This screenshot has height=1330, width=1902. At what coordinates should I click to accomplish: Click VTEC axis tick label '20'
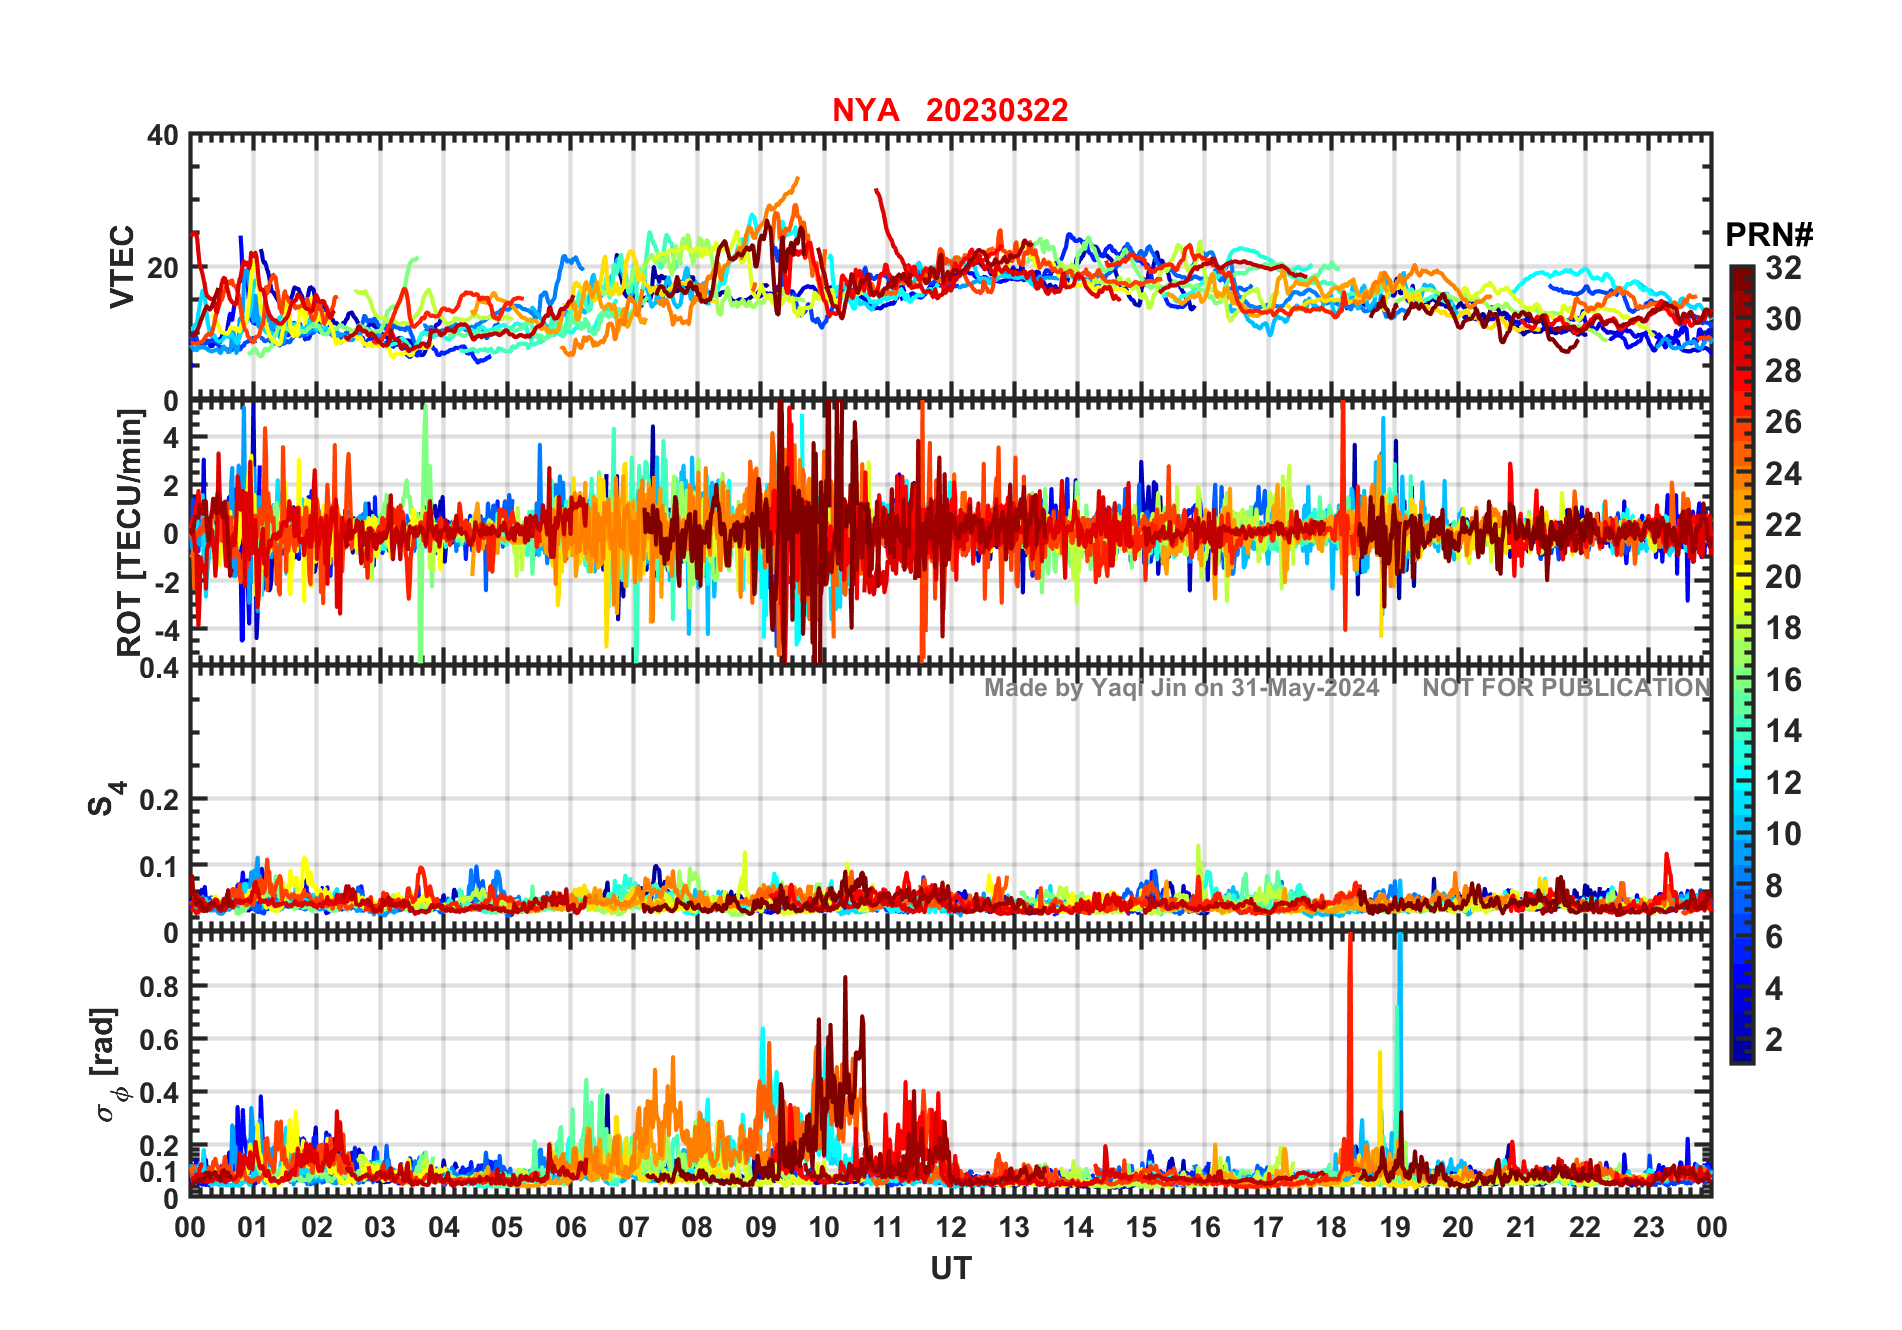coord(163,268)
